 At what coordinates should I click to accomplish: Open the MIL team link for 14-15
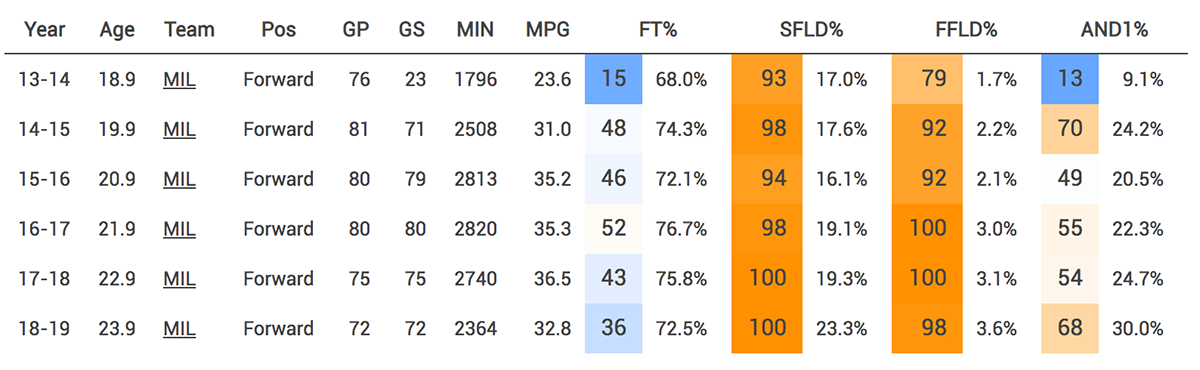pyautogui.click(x=180, y=129)
